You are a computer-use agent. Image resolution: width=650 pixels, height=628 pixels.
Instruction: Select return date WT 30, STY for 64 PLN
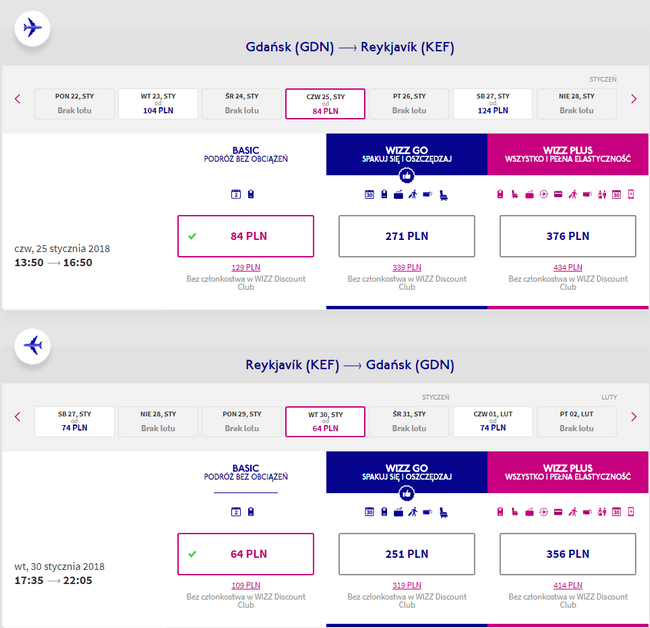tap(325, 422)
